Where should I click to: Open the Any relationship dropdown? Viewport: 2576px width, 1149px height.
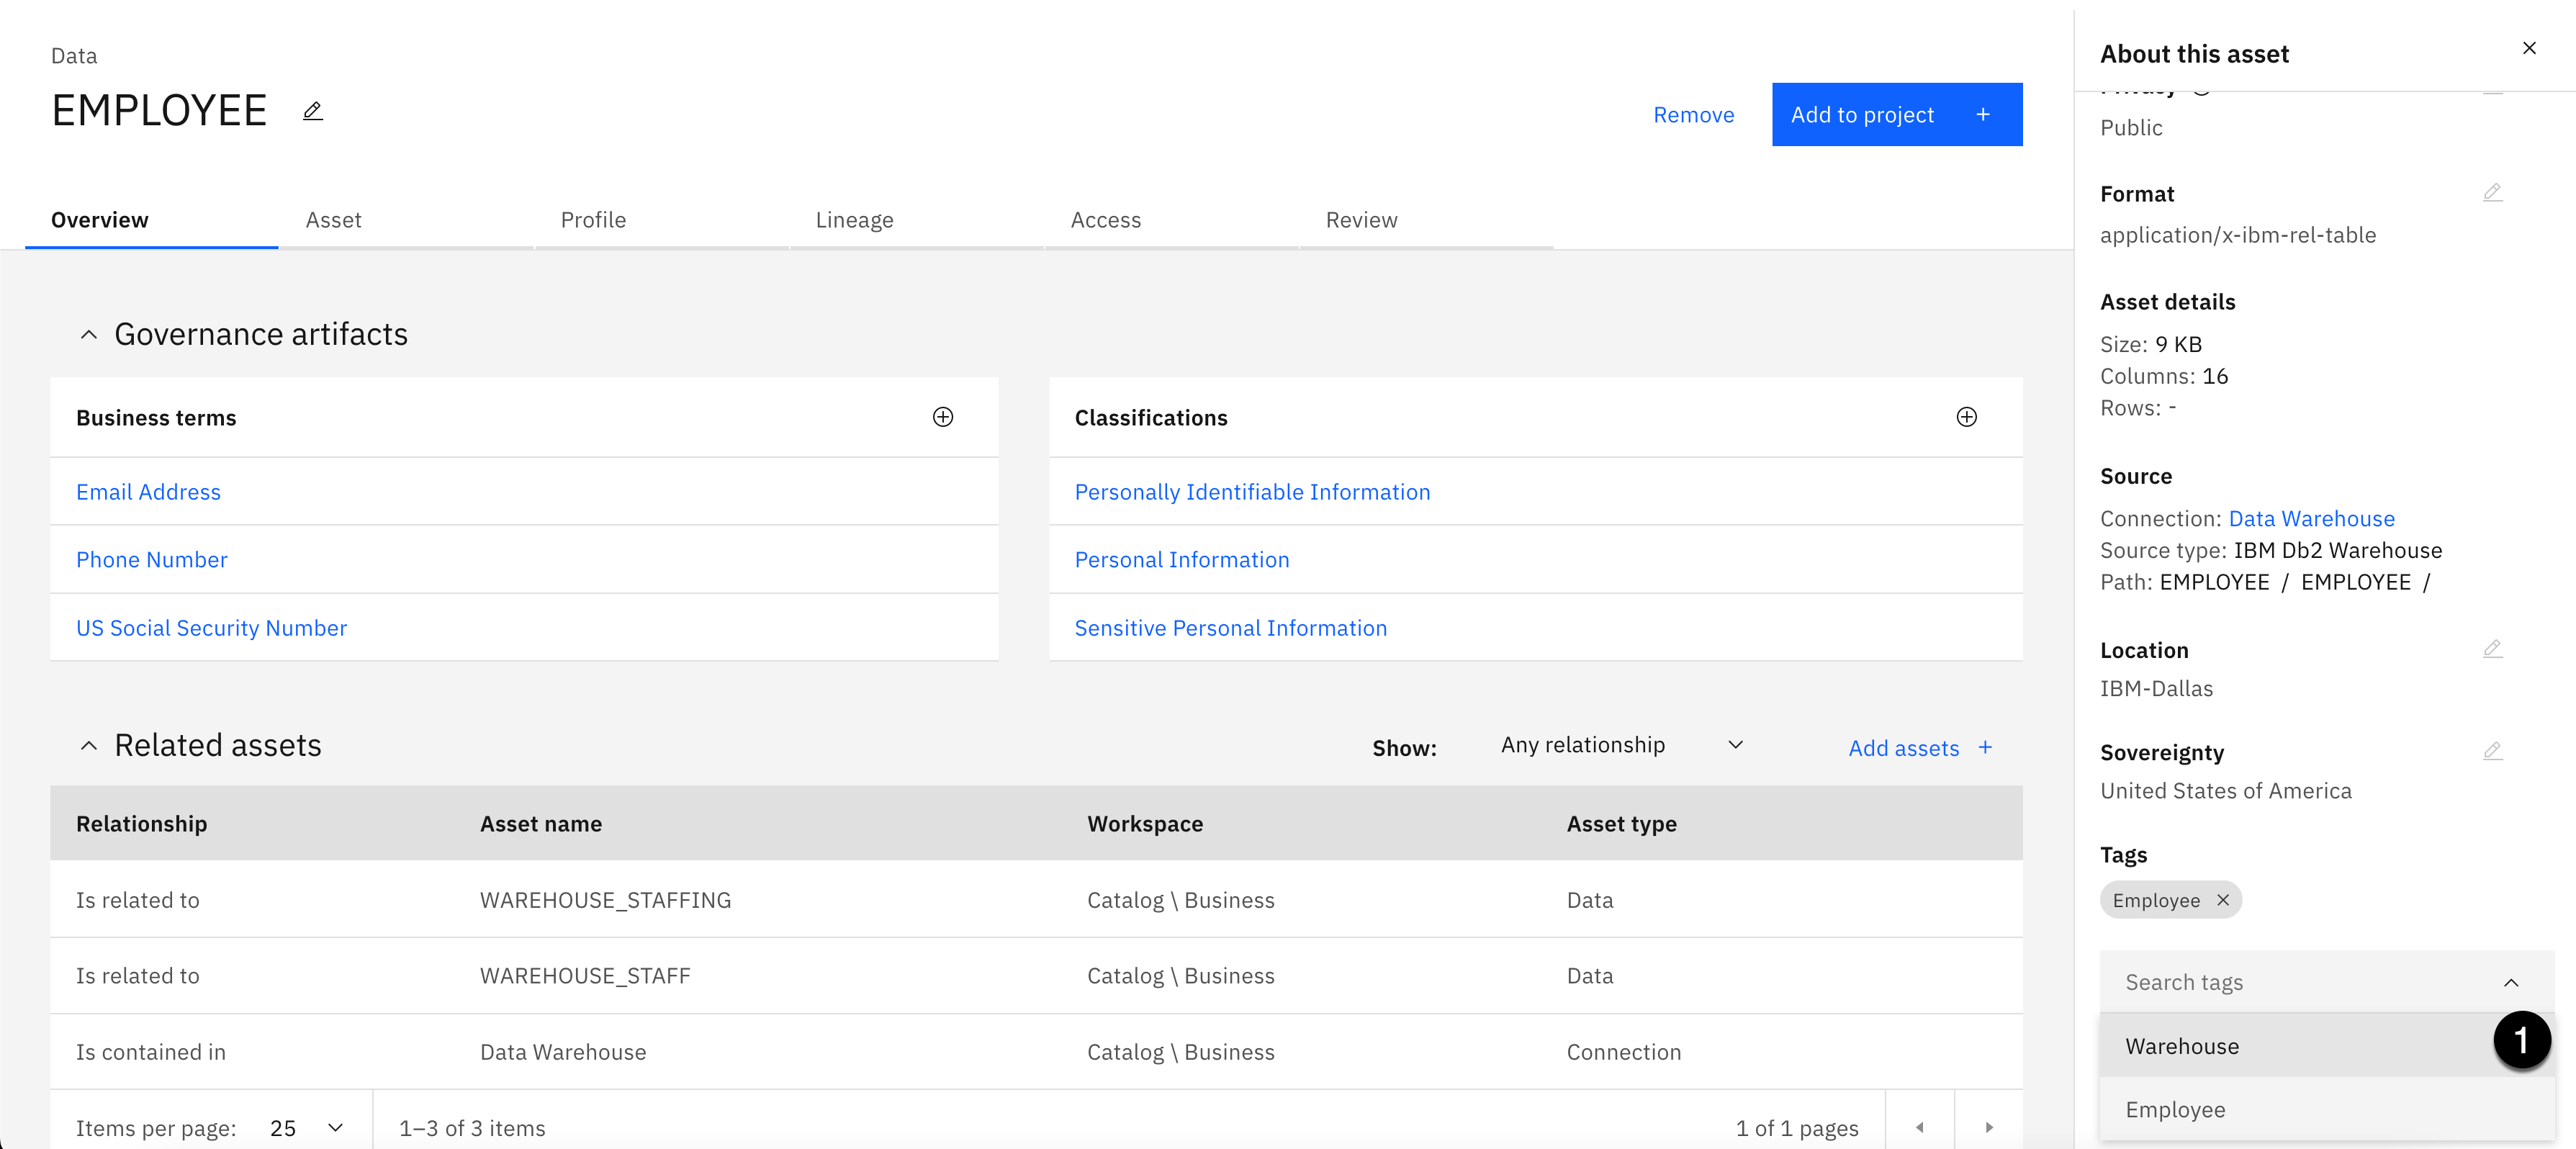pyautogui.click(x=1620, y=745)
